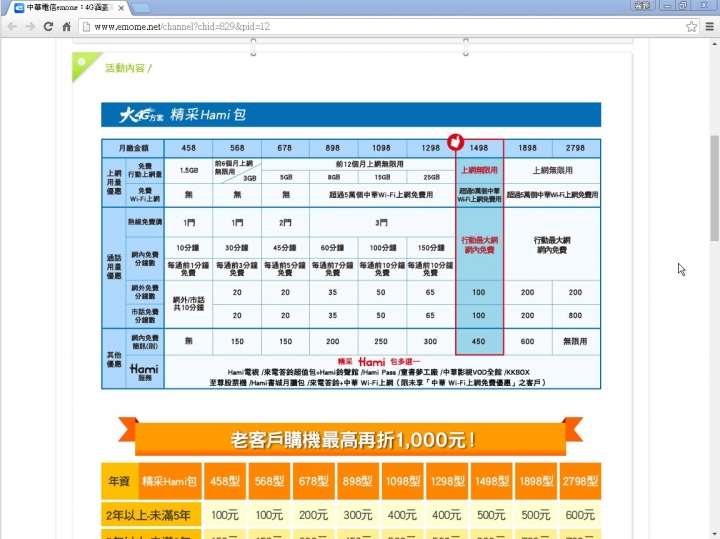Click the 25GB data cell
Viewport: 720px width, 539px height.
(431, 177)
